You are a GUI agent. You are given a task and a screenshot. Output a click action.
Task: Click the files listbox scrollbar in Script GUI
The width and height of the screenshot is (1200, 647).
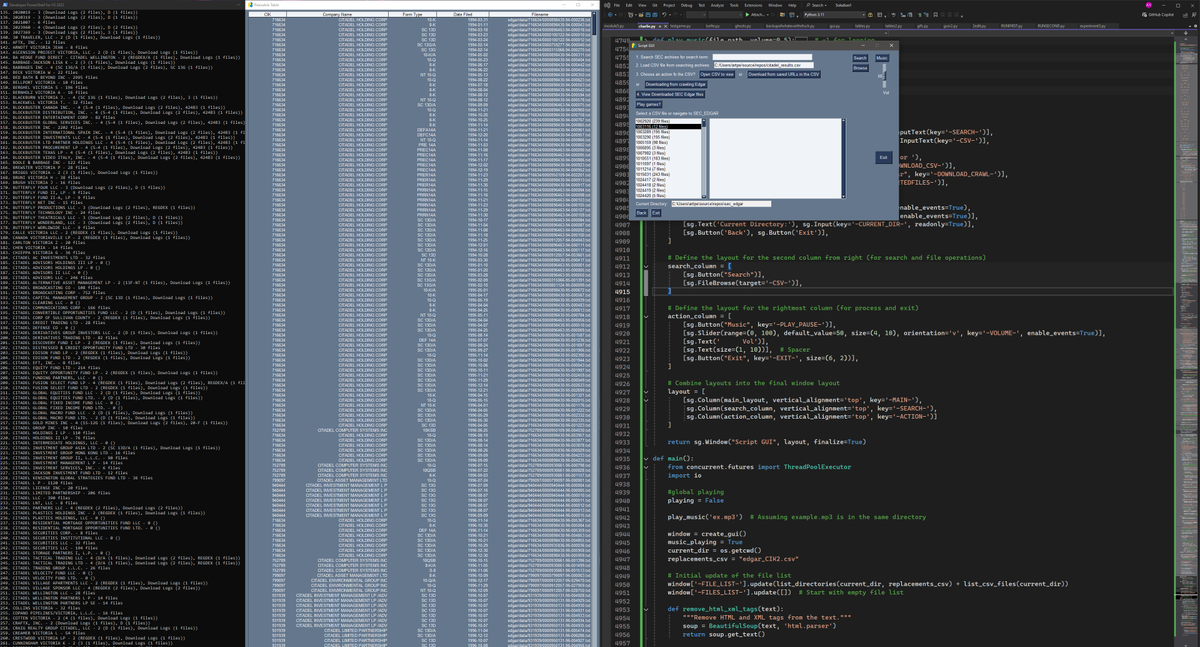[x=844, y=159]
